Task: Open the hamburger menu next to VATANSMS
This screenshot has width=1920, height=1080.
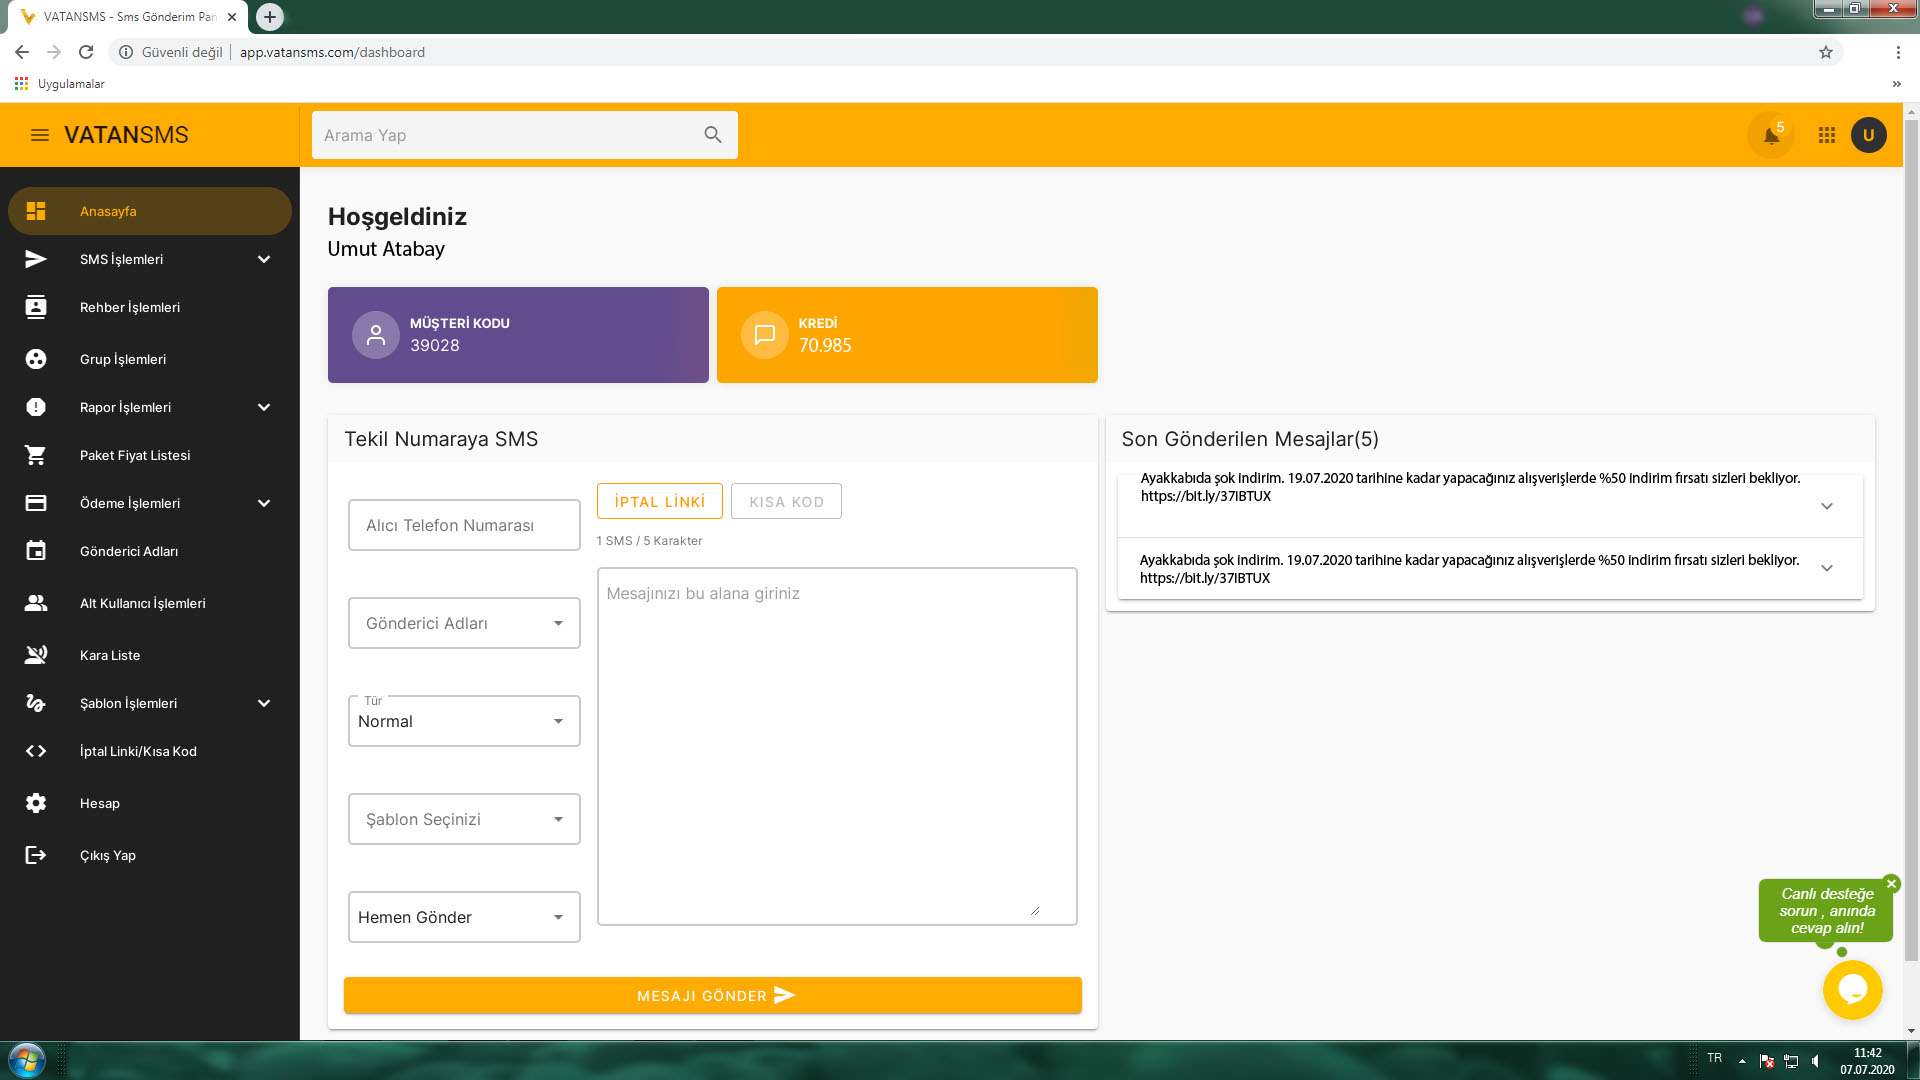Action: pos(40,135)
